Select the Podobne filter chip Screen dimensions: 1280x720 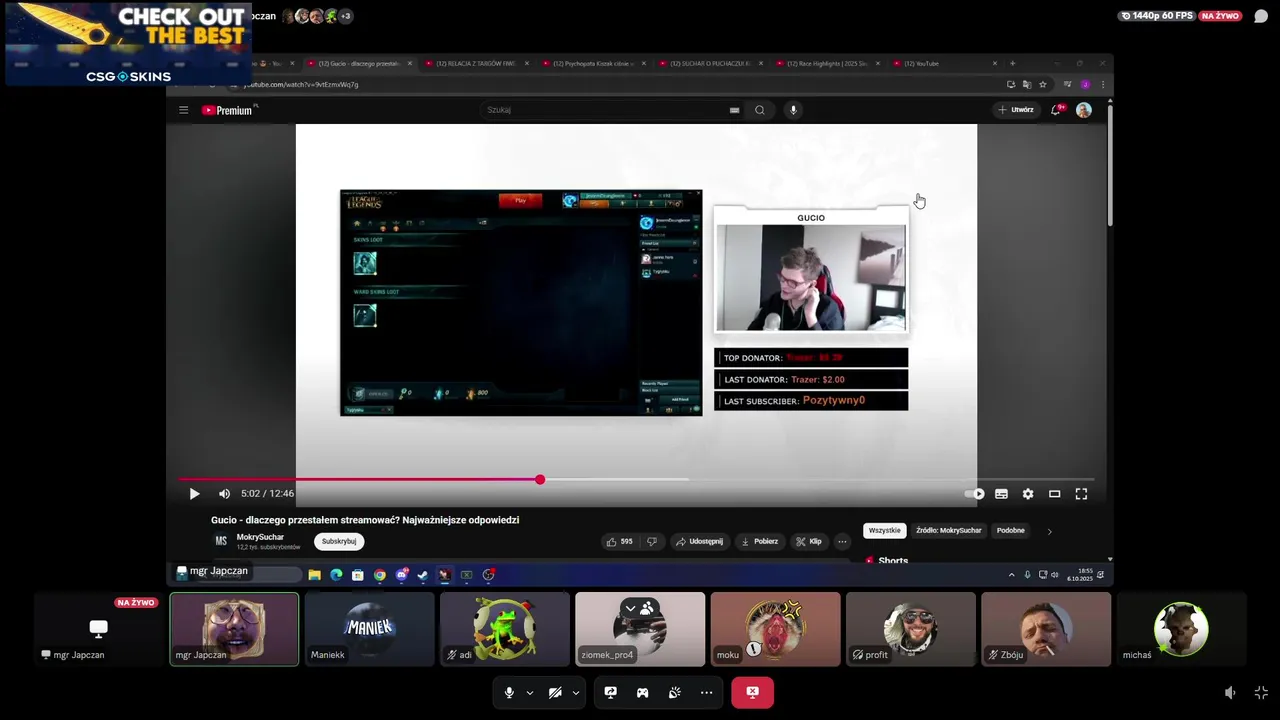(x=1010, y=530)
